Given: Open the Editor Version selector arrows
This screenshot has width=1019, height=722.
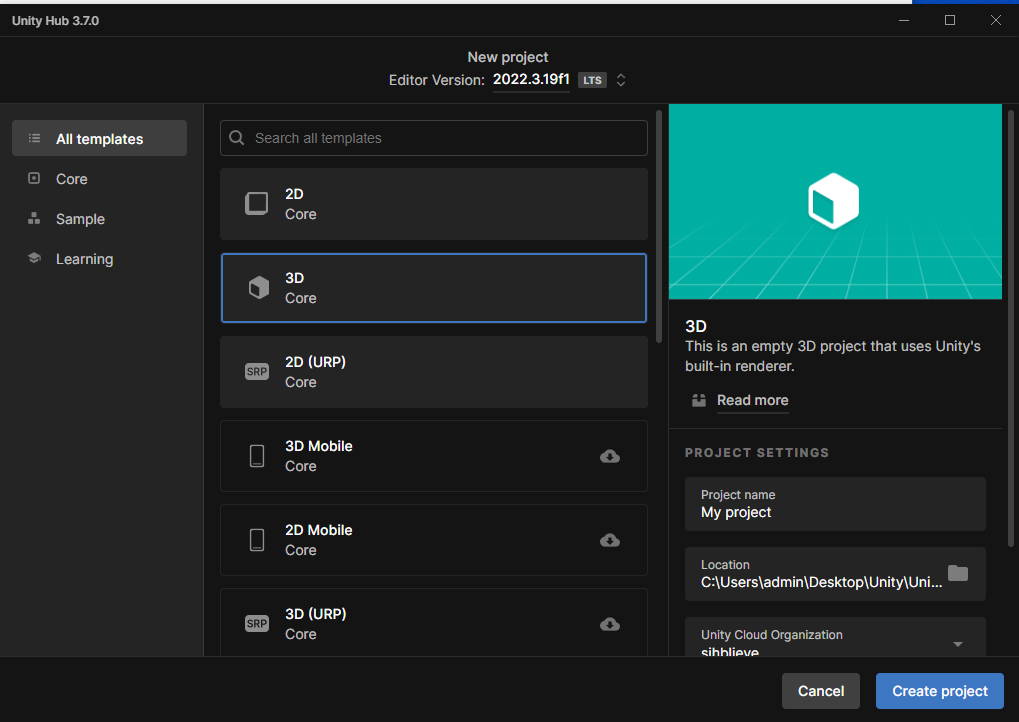Looking at the screenshot, I should [x=621, y=80].
